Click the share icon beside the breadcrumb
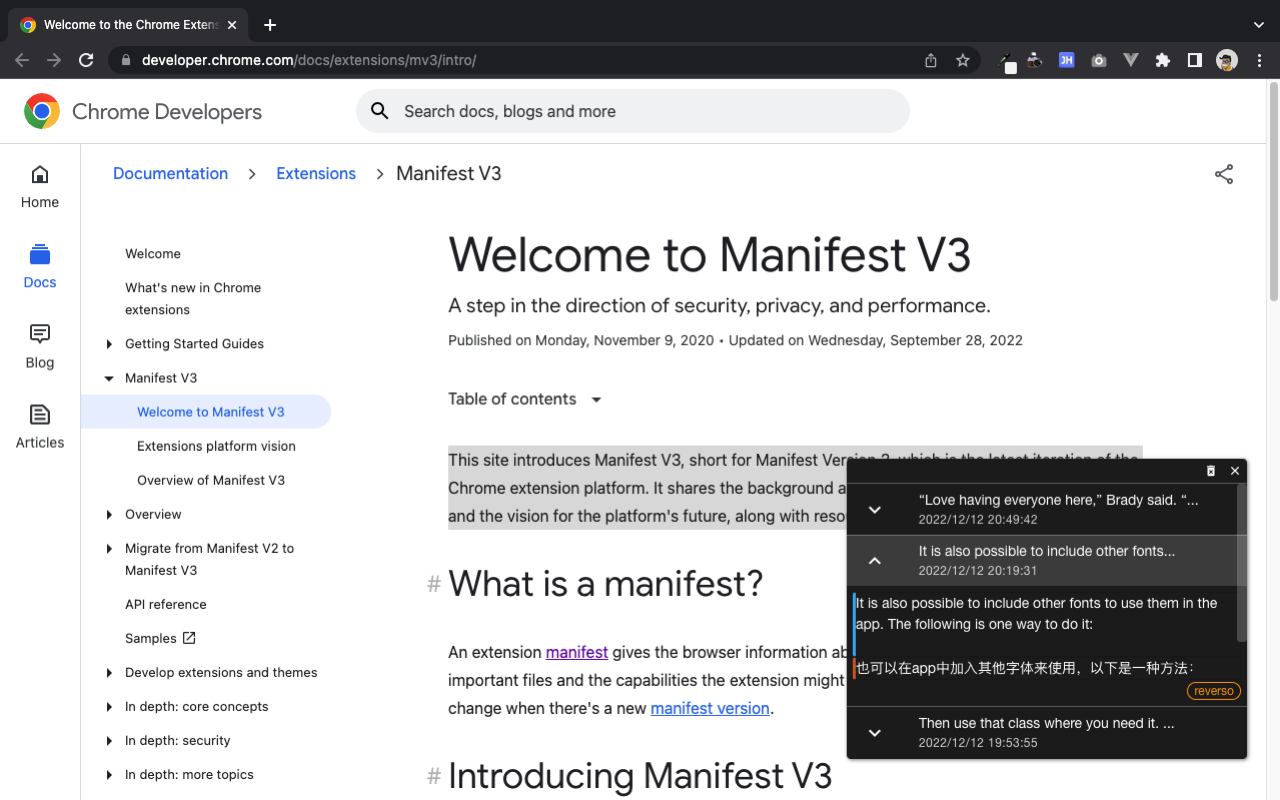Image resolution: width=1280 pixels, height=800 pixels. click(1224, 174)
